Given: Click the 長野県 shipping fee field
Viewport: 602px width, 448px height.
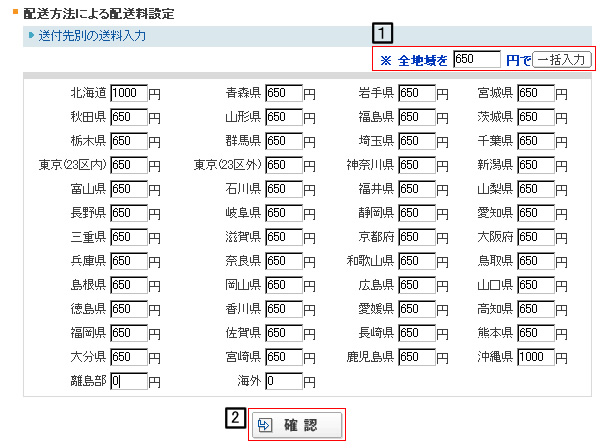Looking at the screenshot, I should pos(129,213).
